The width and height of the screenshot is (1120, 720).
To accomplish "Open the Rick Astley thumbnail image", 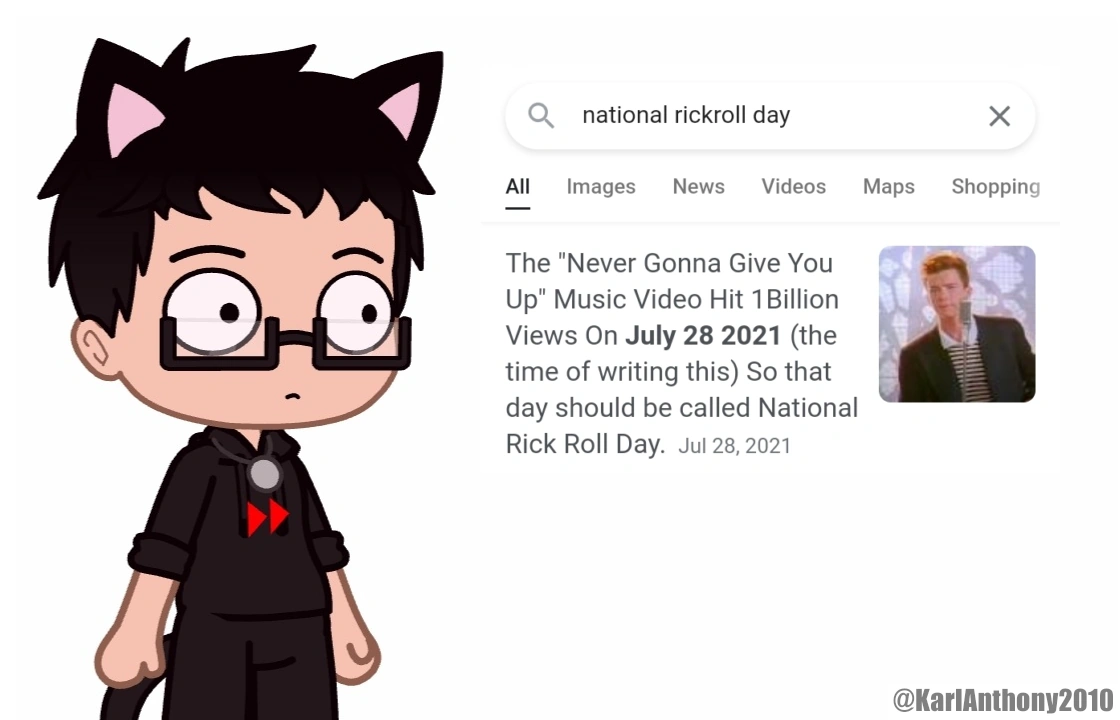I will coord(957,324).
